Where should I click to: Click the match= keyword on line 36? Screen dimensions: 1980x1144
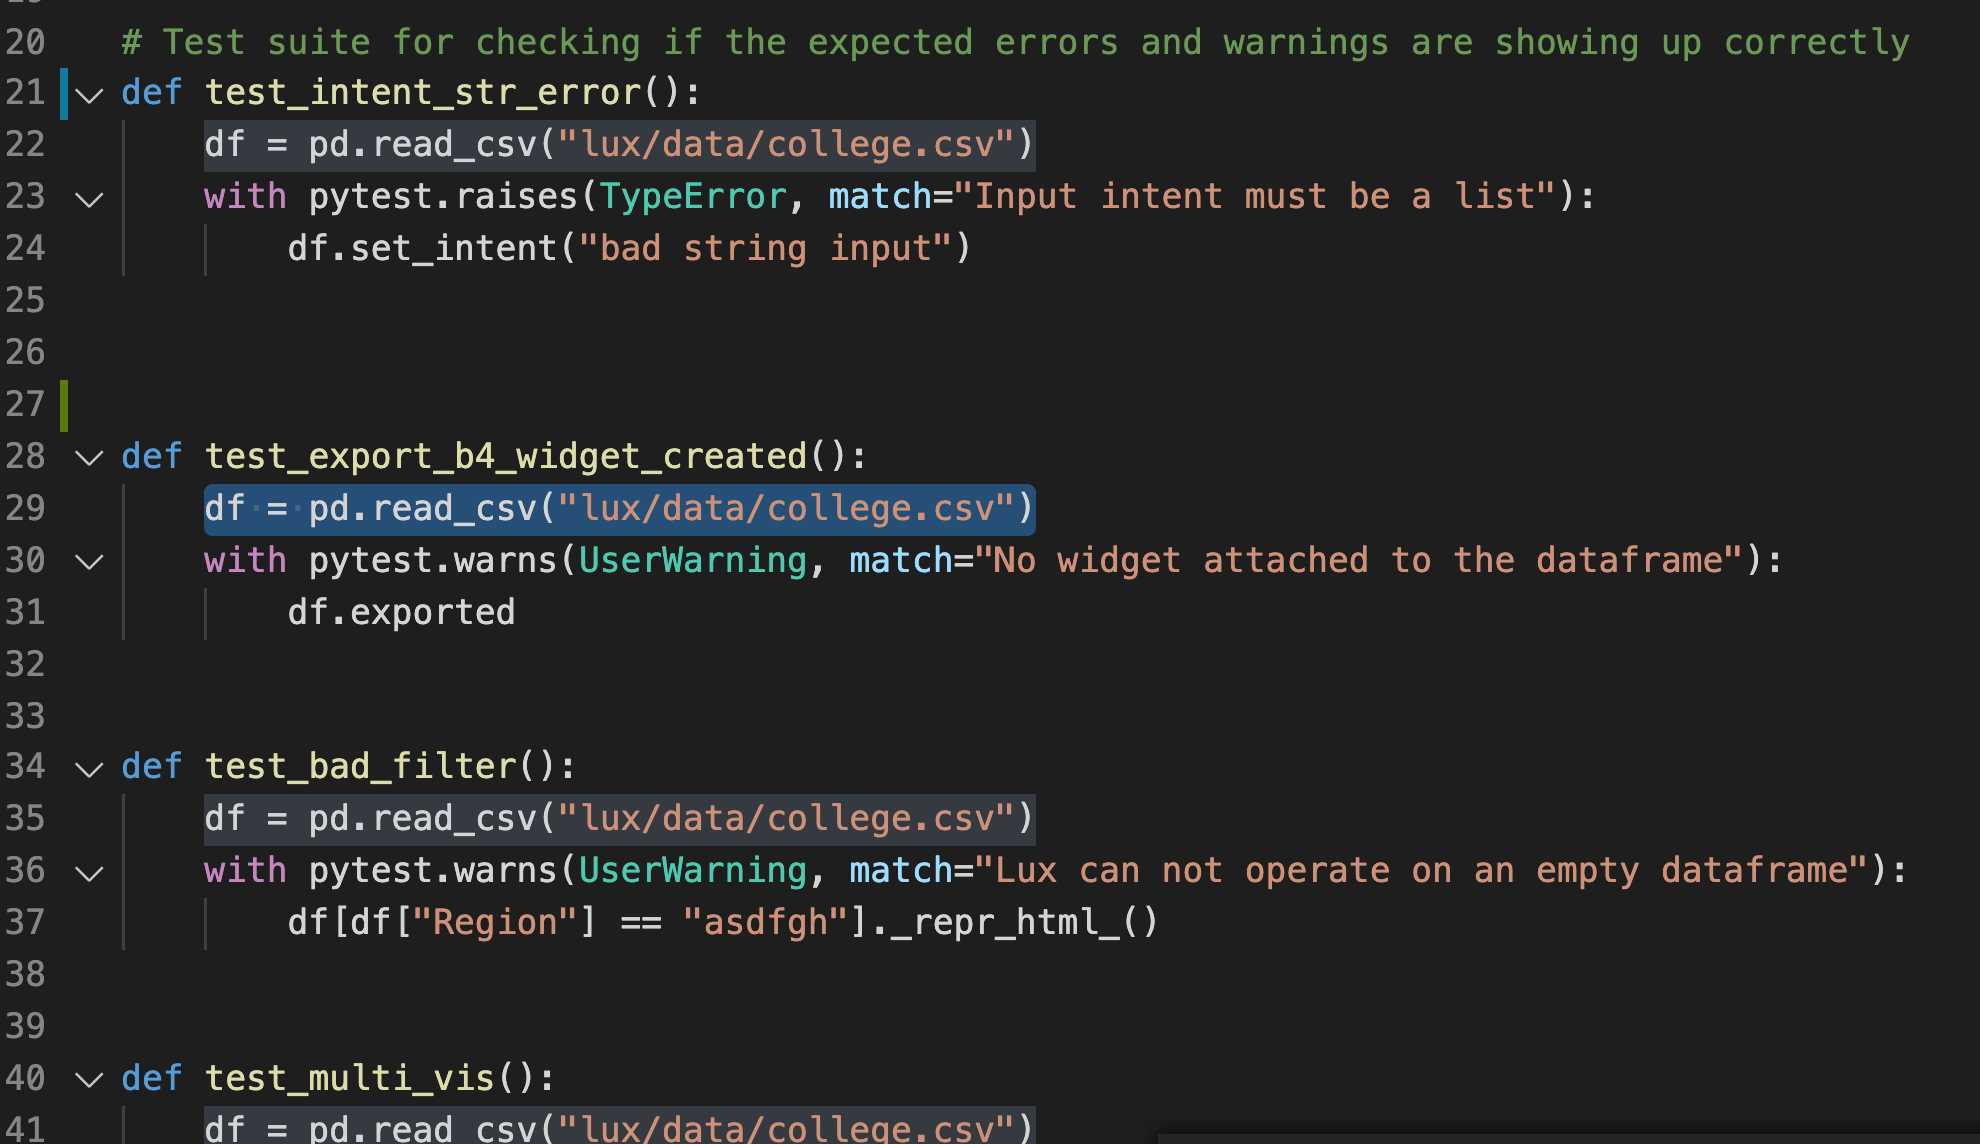coord(898,871)
